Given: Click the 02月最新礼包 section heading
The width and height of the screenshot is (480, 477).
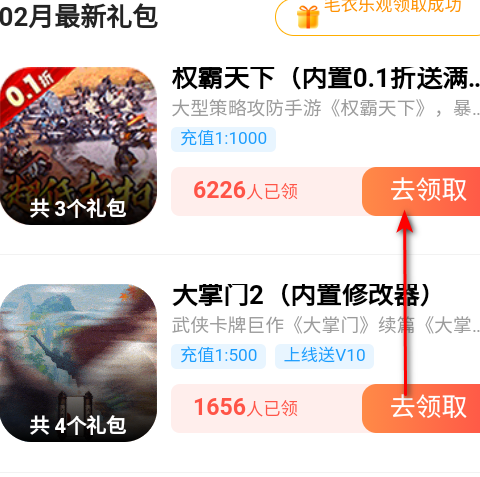Looking at the screenshot, I should tap(79, 17).
